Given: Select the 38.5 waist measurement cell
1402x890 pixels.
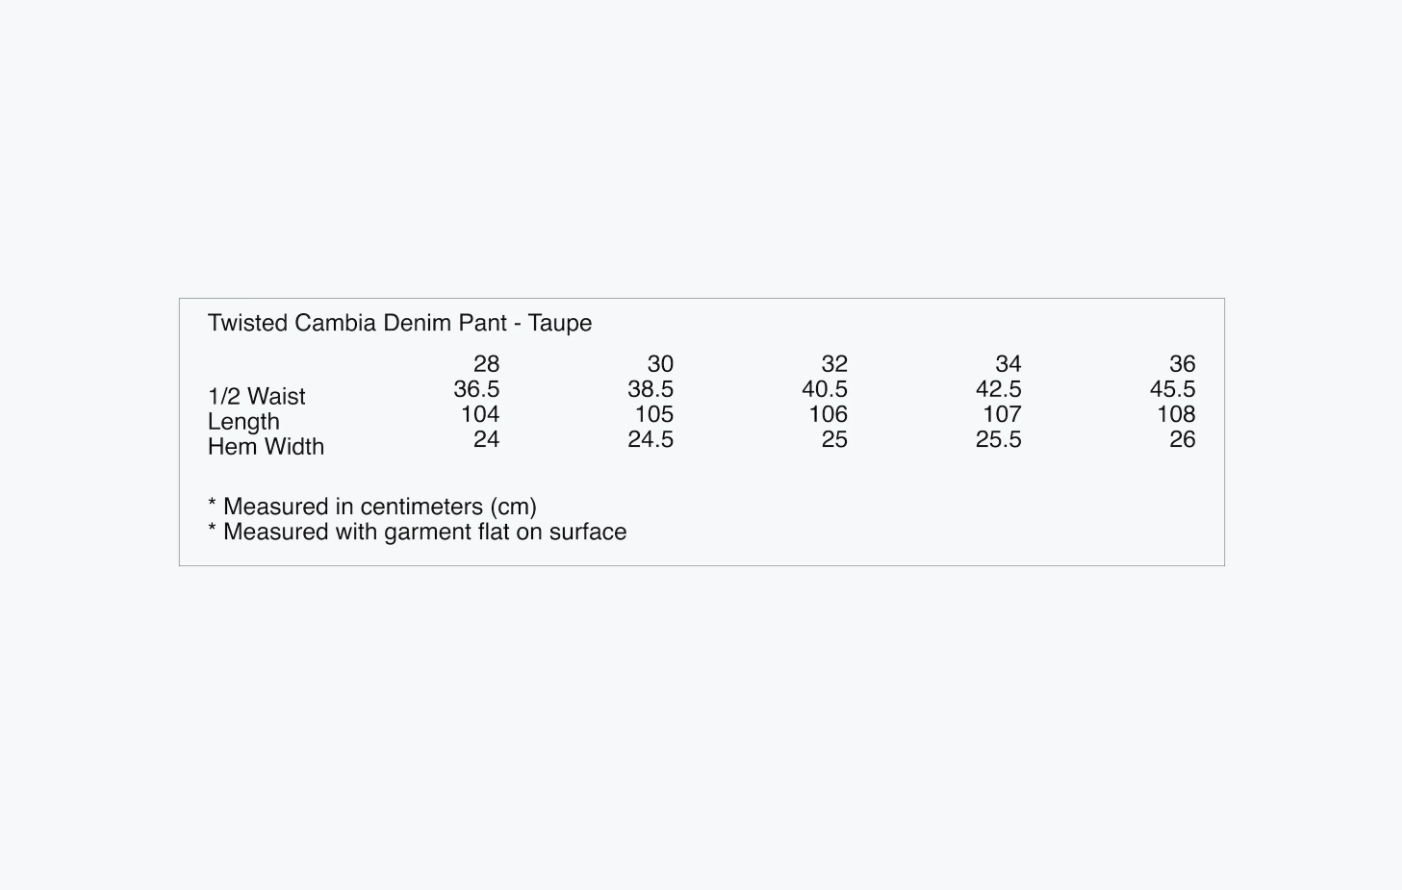Looking at the screenshot, I should (x=650, y=389).
